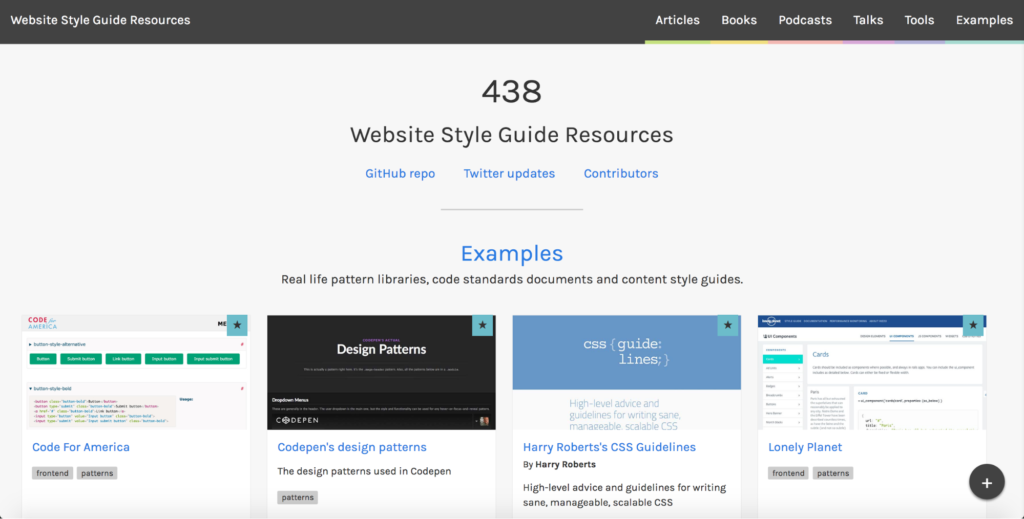Image resolution: width=1024 pixels, height=519 pixels.
Task: Click the star icon on Lonely Planet card
Action: 973,325
